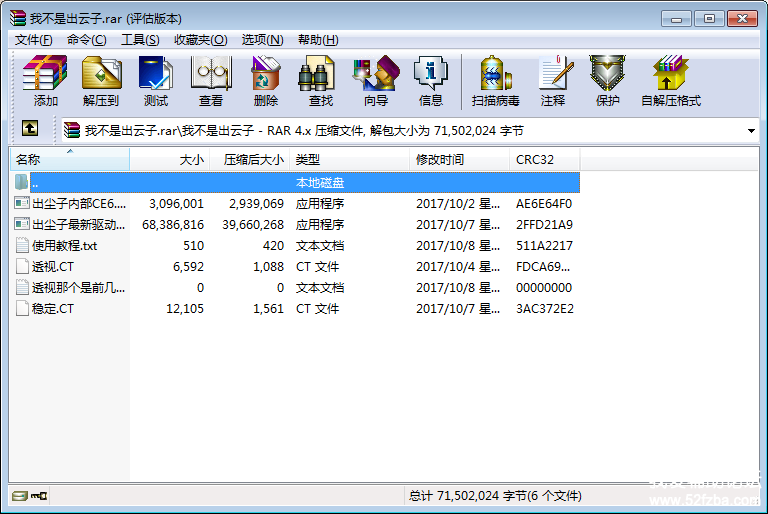Image resolution: width=768 pixels, height=514 pixels.
Task: Click icon of 使用教程.txt file
Action: [x=22, y=245]
